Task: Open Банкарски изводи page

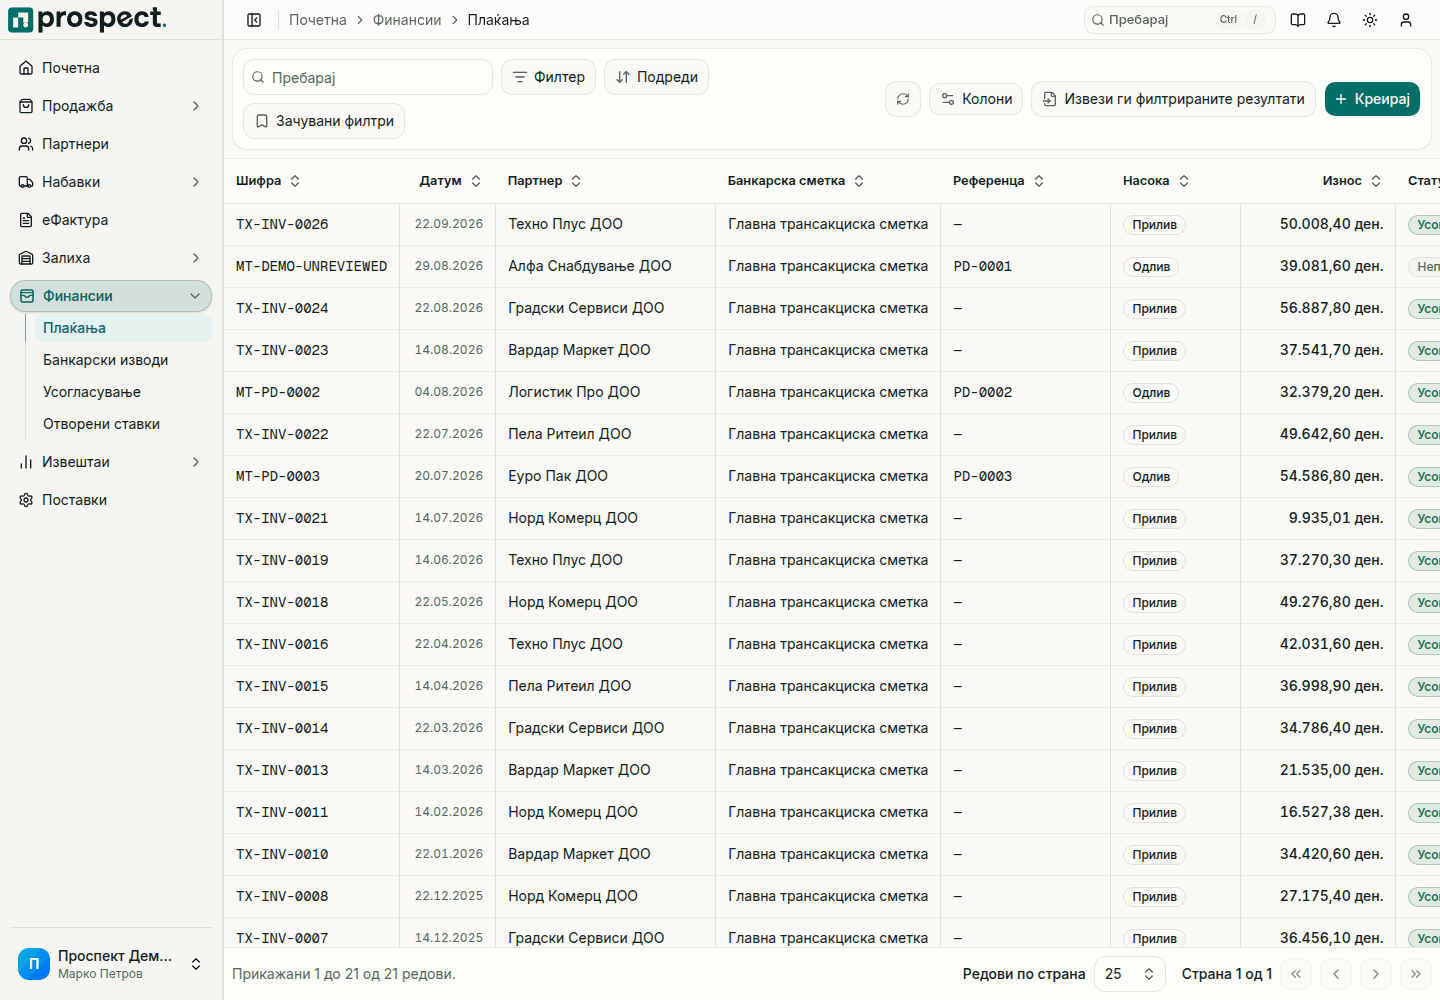Action: pyautogui.click(x=123, y=360)
